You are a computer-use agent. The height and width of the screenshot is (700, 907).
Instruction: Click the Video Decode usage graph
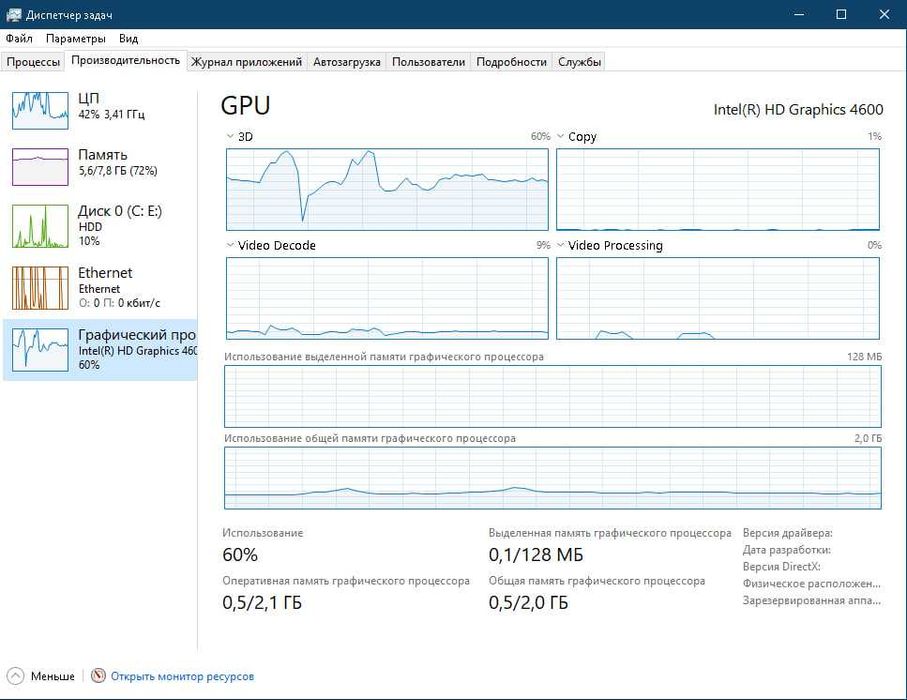387,299
